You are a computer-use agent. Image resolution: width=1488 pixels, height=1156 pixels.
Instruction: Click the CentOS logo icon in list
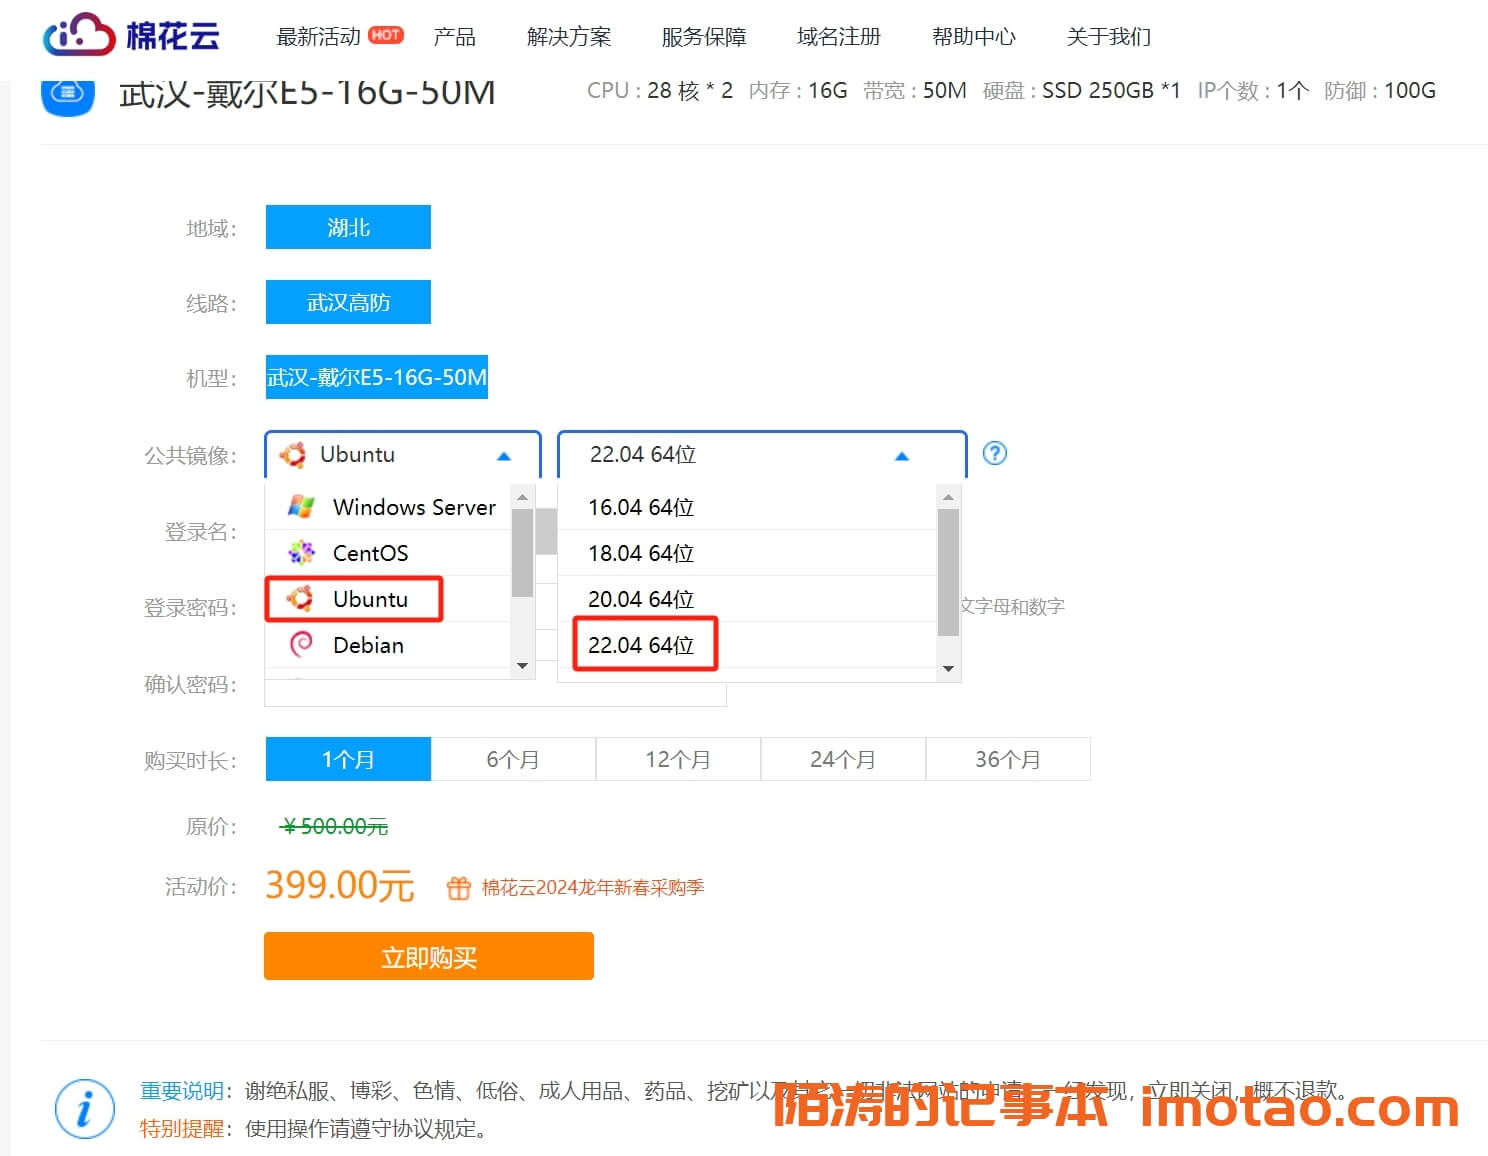[301, 552]
